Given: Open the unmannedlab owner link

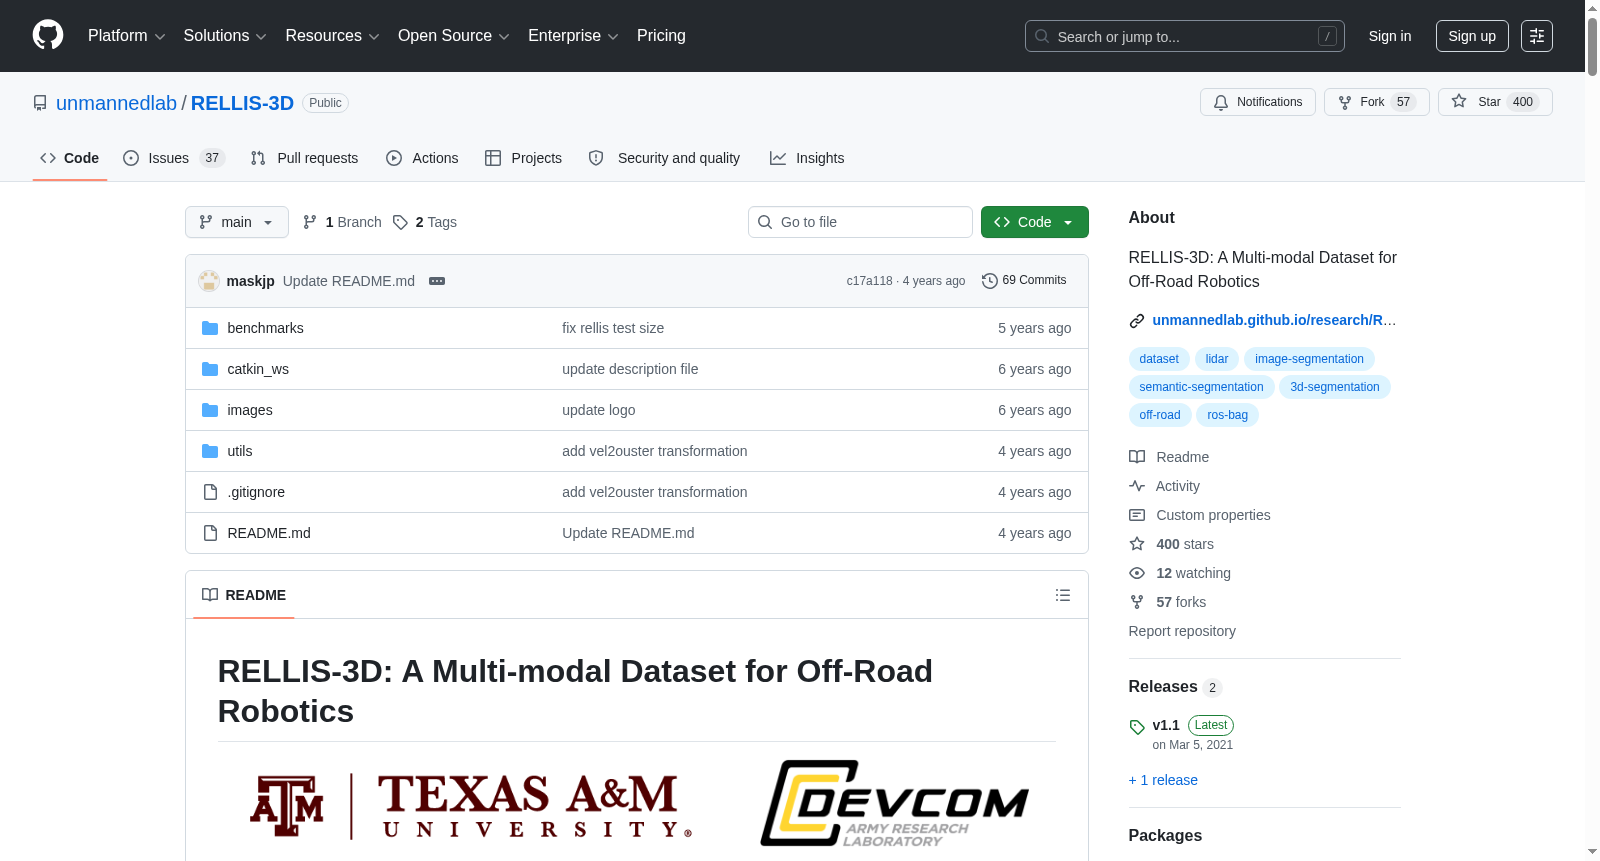Looking at the screenshot, I should (x=116, y=103).
